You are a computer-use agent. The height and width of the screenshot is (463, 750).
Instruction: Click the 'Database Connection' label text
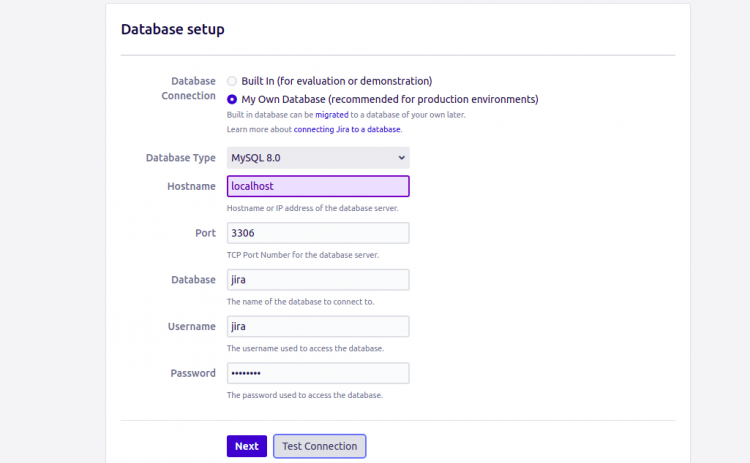(188, 88)
